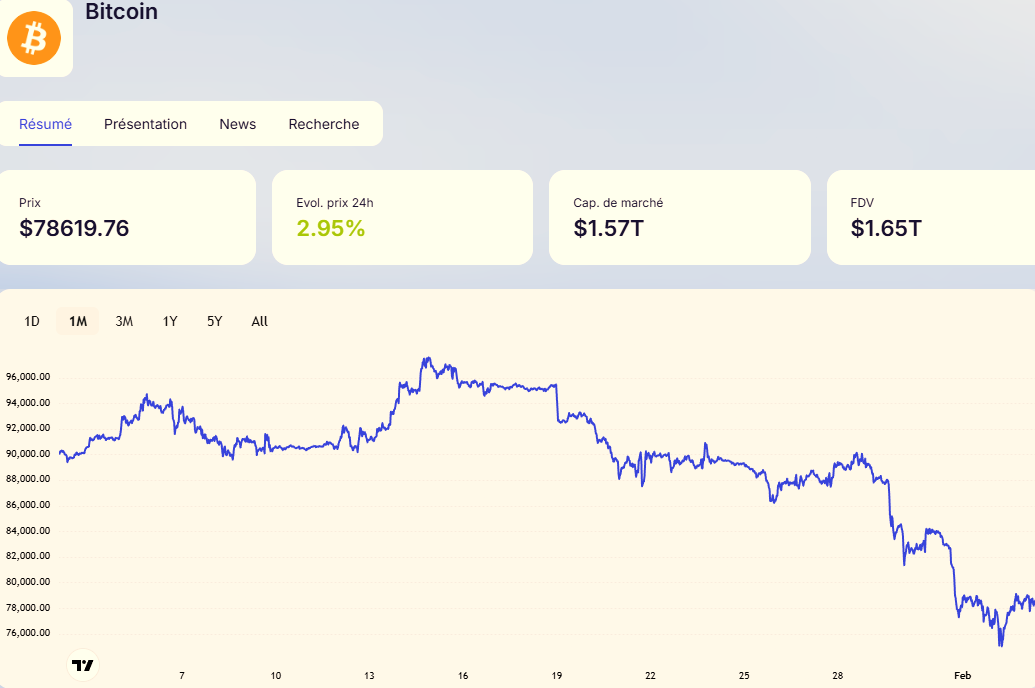This screenshot has width=1035, height=688.
Task: Open the Présentation tab
Action: click(x=145, y=124)
